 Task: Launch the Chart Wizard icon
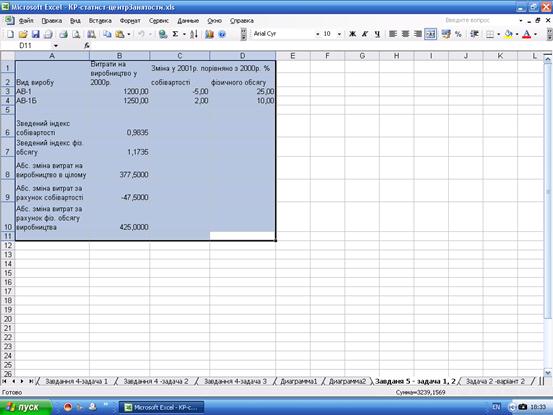209,34
